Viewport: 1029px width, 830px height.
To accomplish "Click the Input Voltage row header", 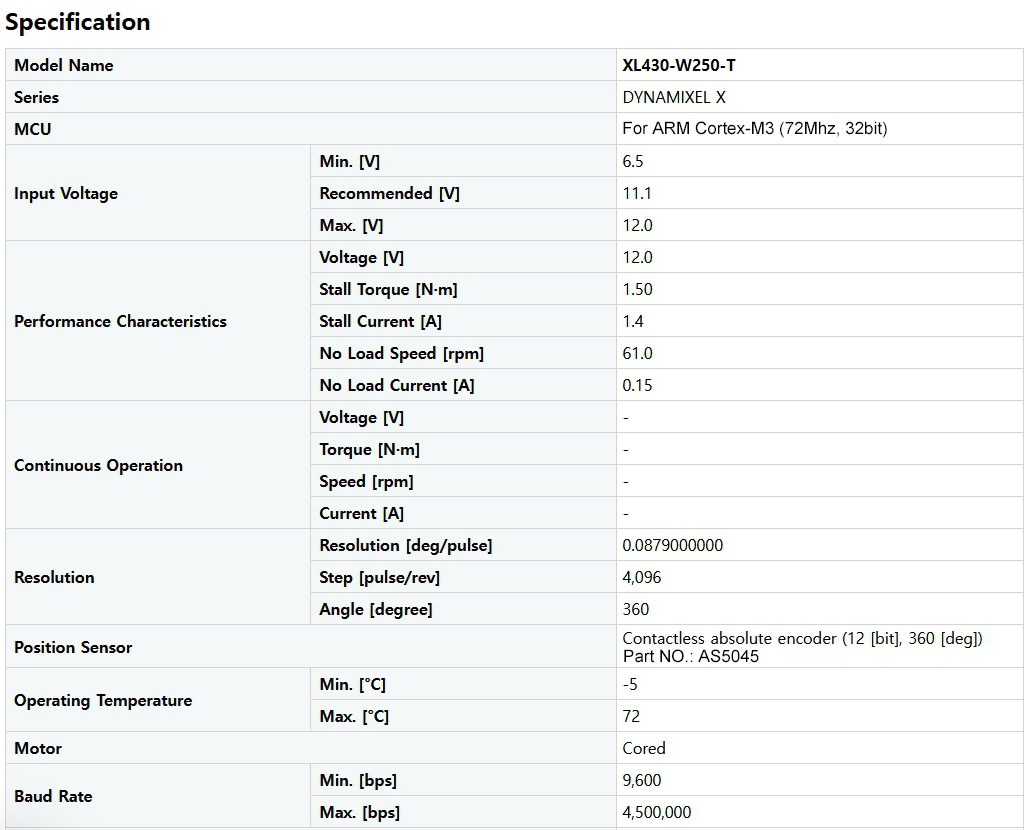I will 66,193.
